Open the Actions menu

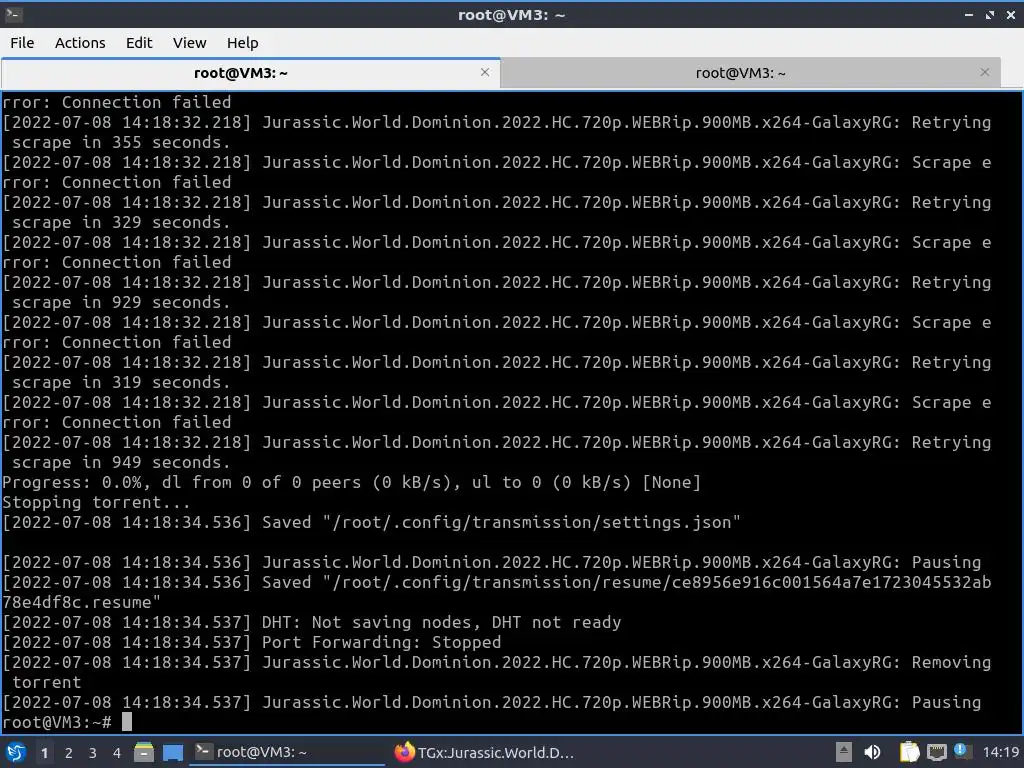(x=80, y=43)
